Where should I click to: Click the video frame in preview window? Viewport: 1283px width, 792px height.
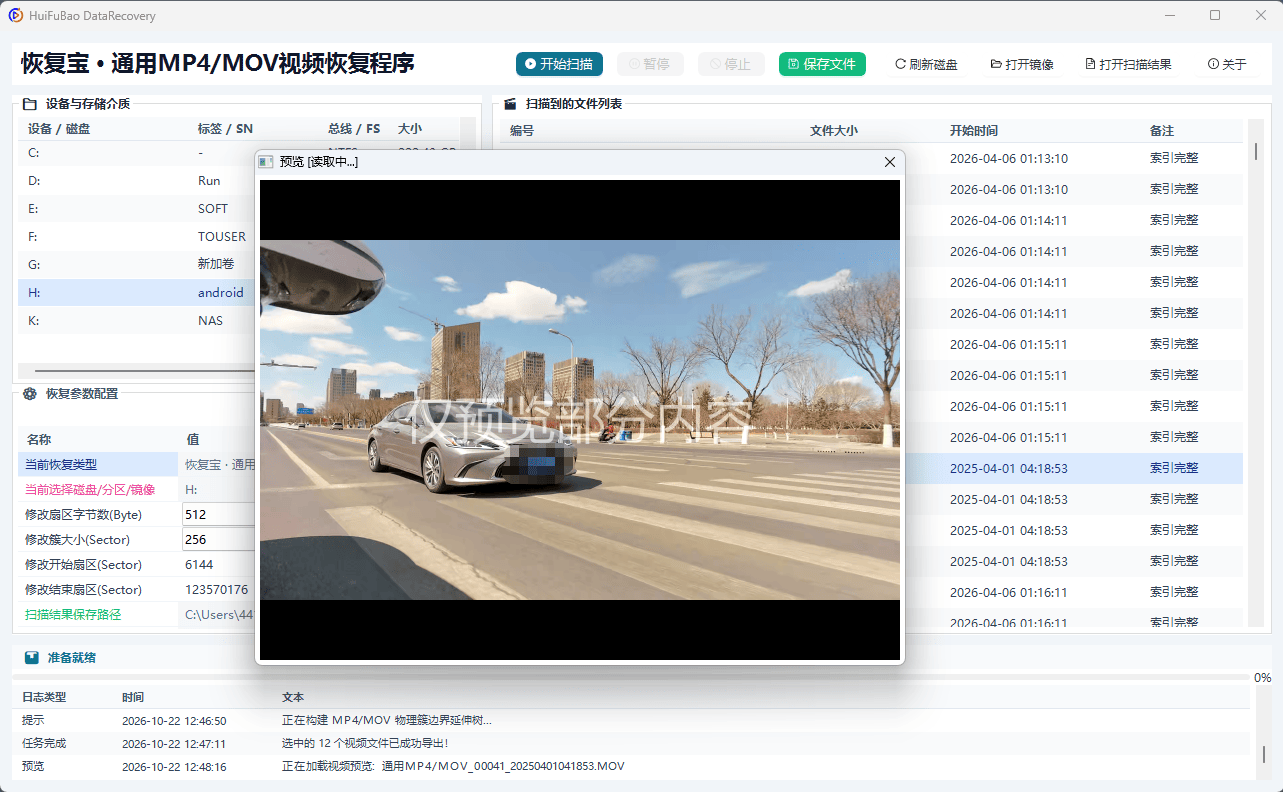580,420
